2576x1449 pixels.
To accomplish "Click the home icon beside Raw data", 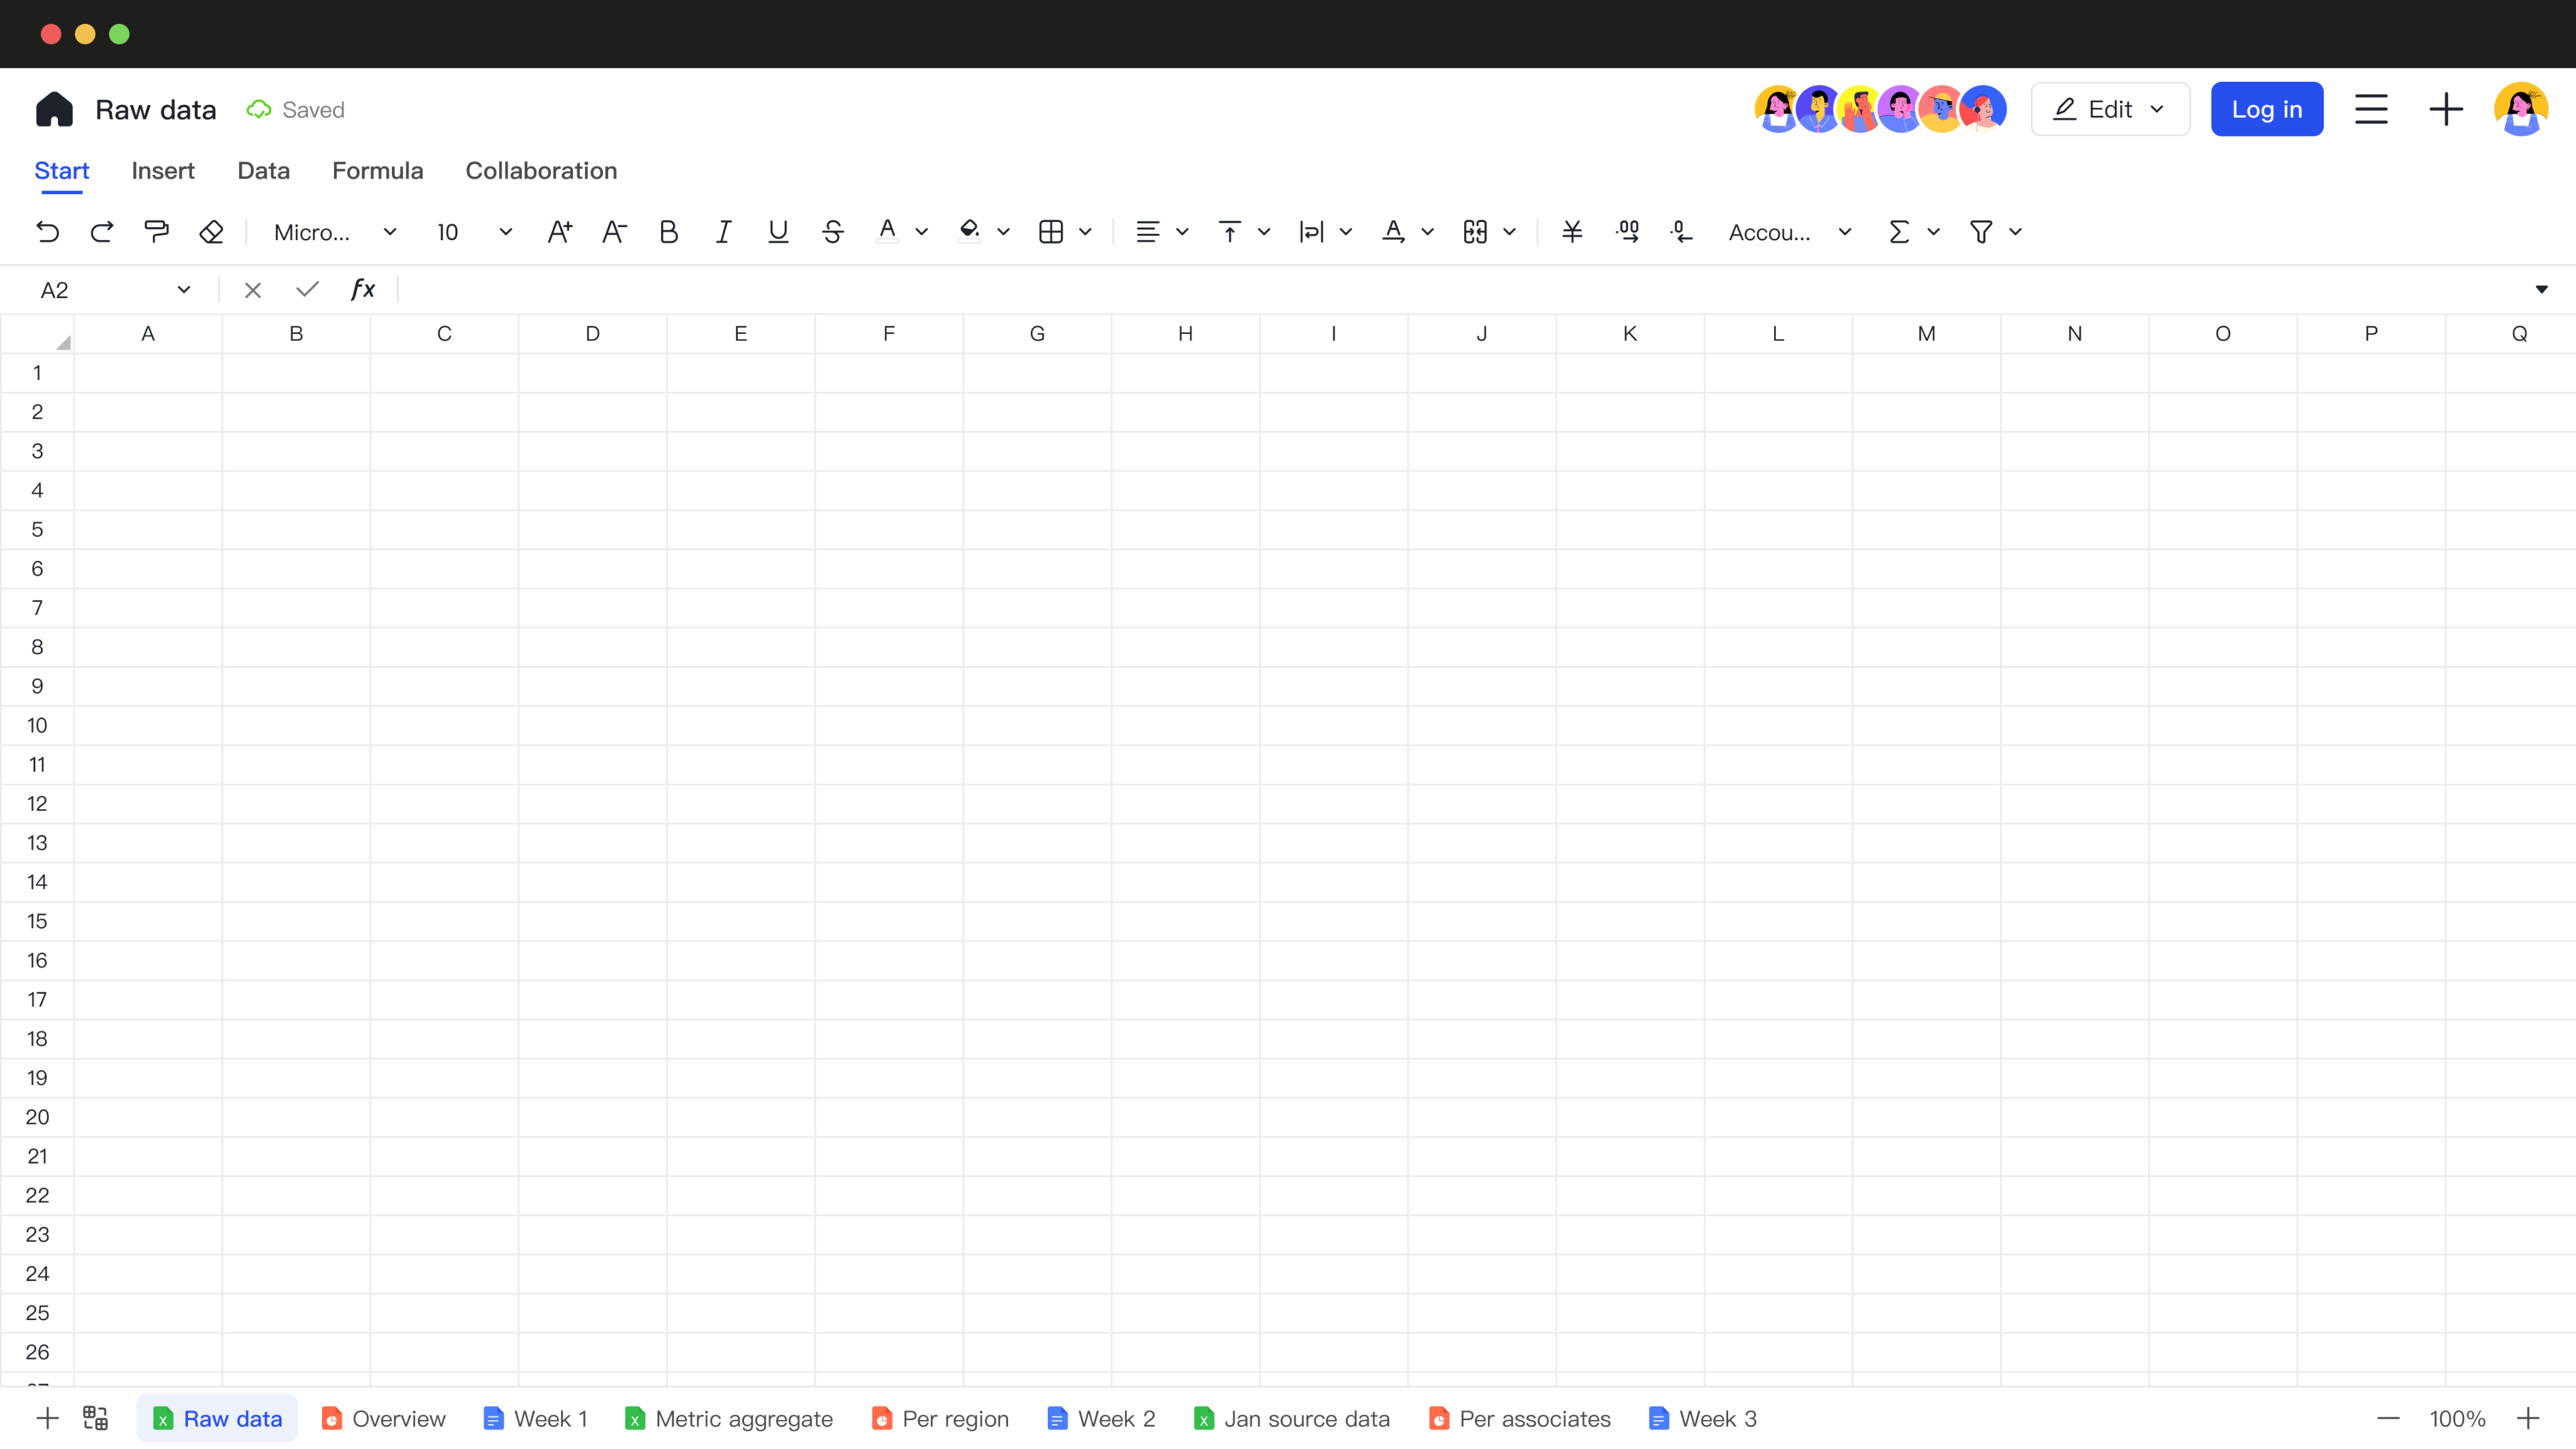I will coord(54,109).
